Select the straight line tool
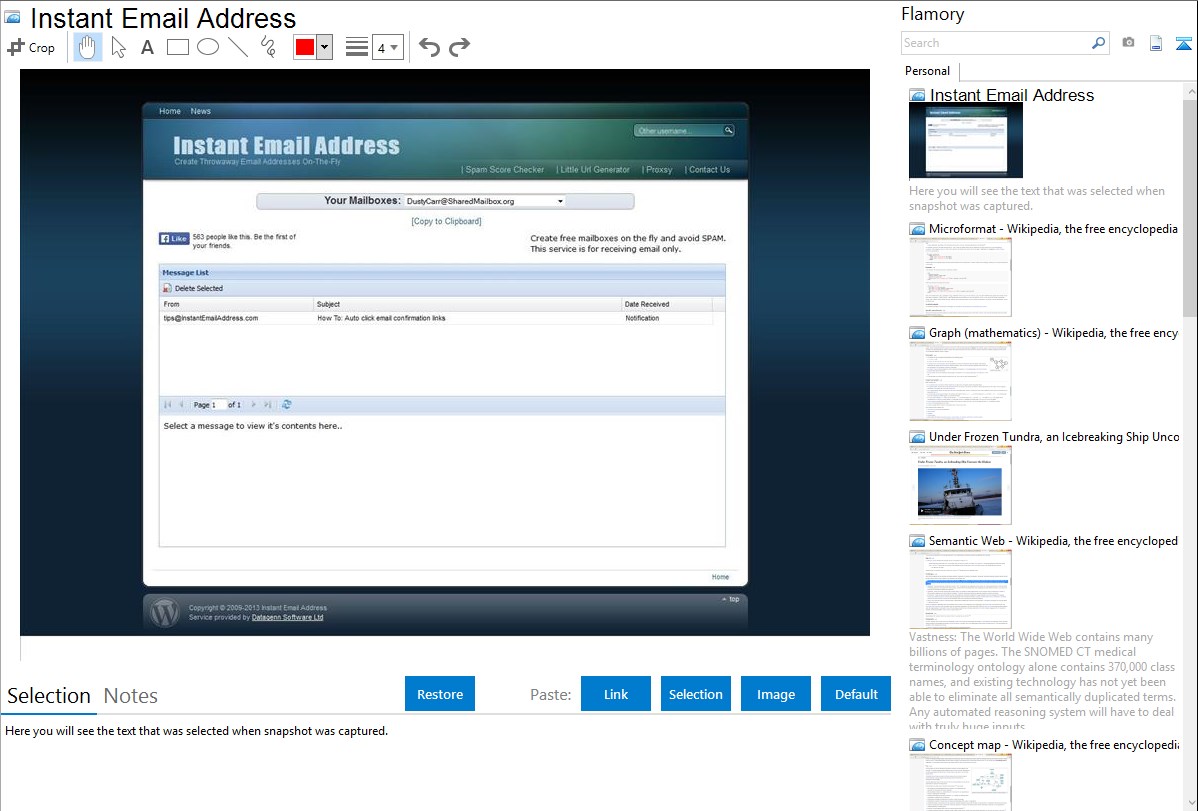 [238, 47]
